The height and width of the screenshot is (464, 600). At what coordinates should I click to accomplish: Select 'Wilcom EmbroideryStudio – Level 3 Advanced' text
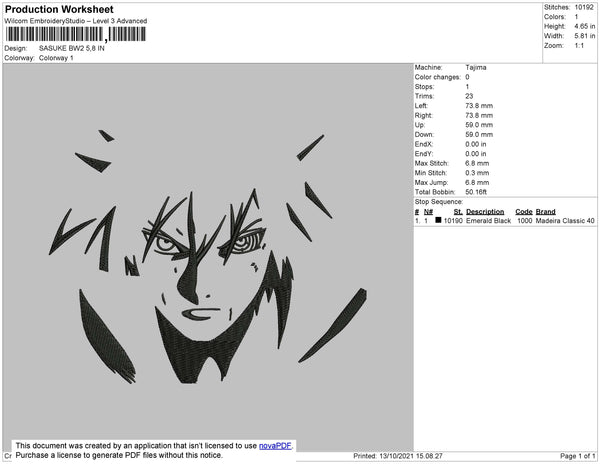76,21
